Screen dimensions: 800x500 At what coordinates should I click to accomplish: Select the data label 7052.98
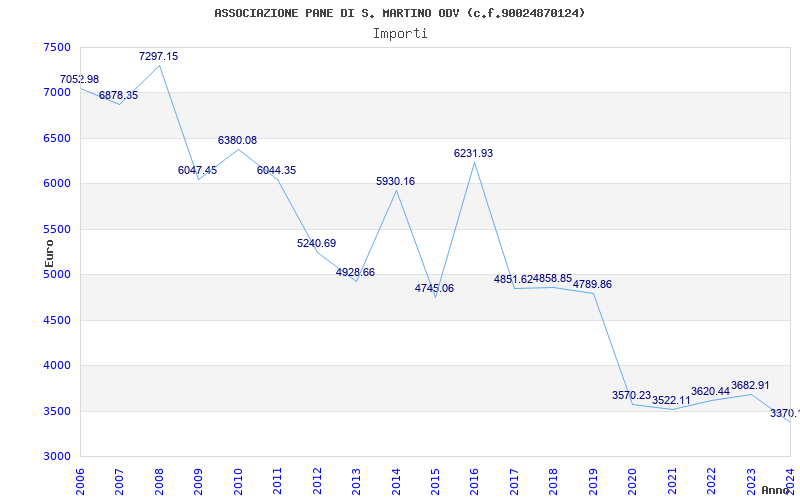tap(80, 80)
